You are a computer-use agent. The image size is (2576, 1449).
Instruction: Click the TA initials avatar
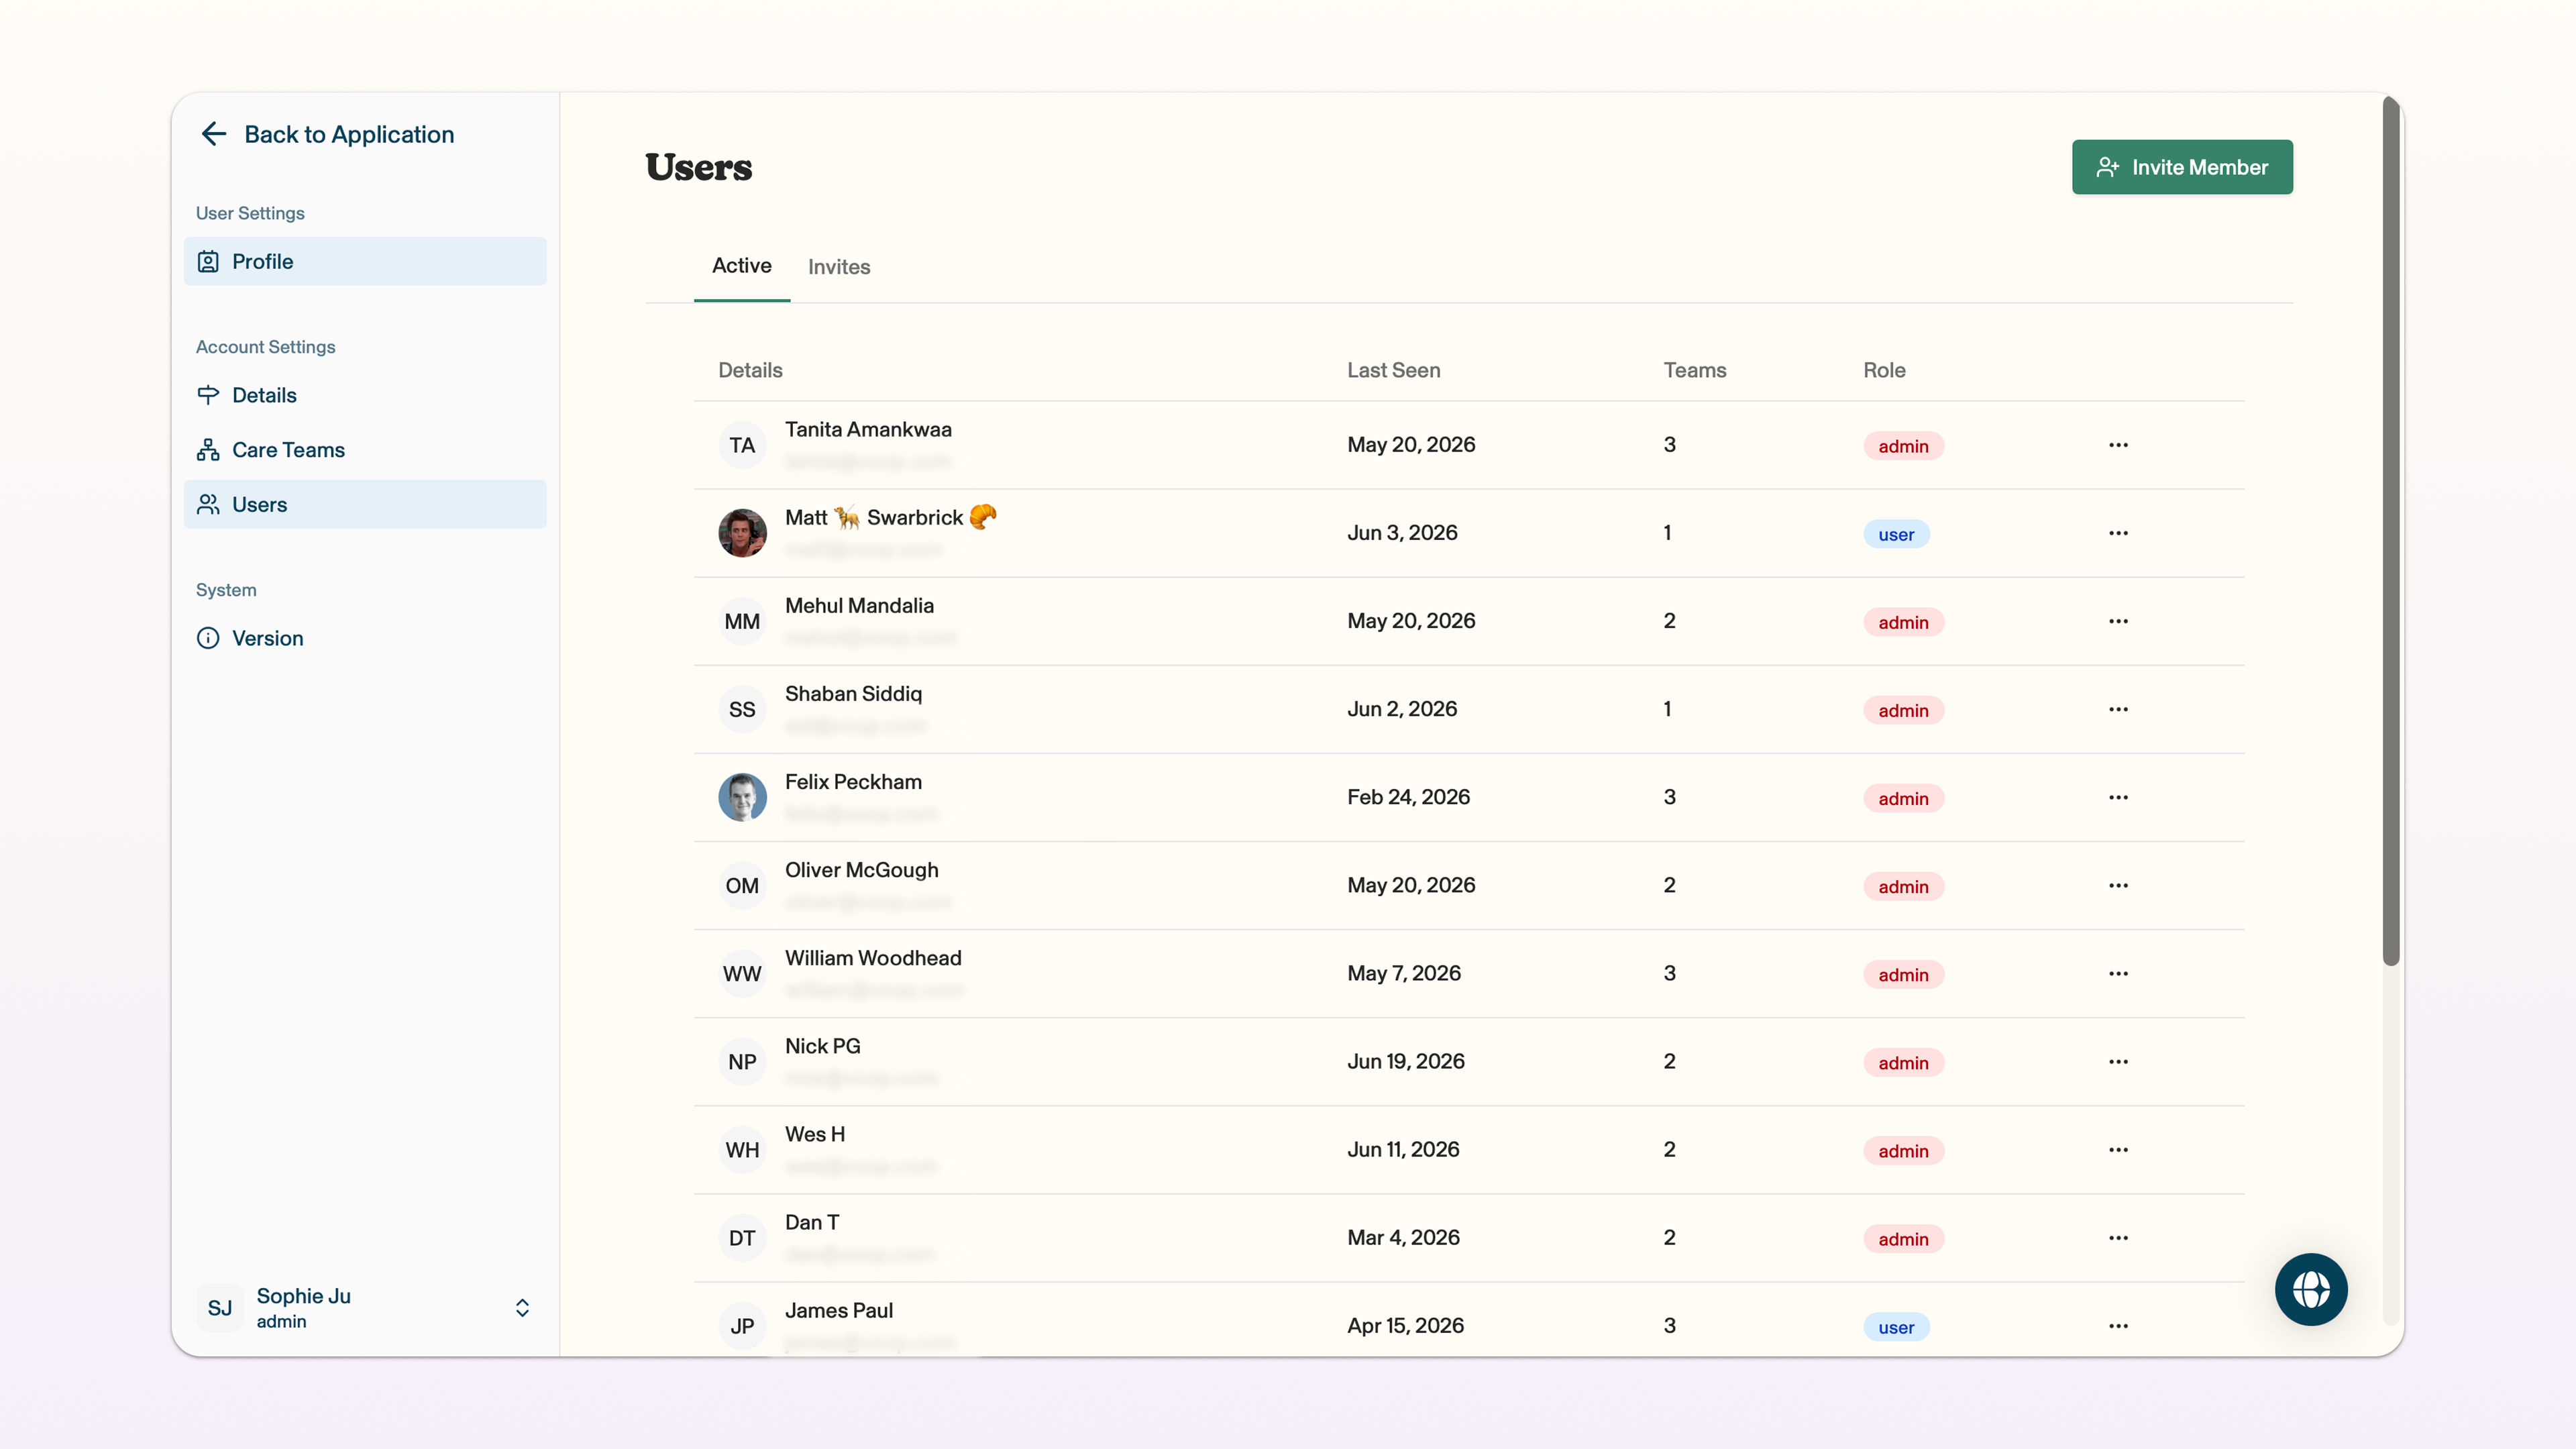click(742, 445)
